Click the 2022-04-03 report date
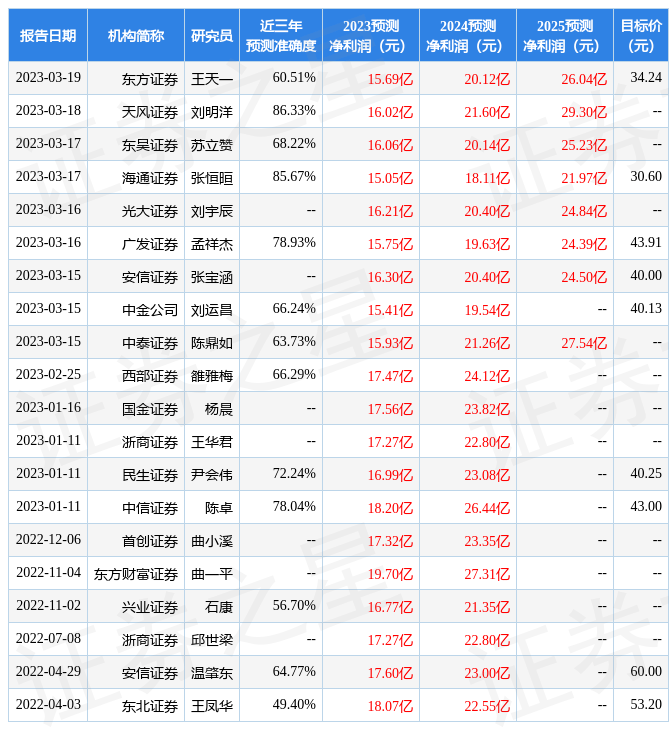This screenshot has width=669, height=730. [48, 705]
